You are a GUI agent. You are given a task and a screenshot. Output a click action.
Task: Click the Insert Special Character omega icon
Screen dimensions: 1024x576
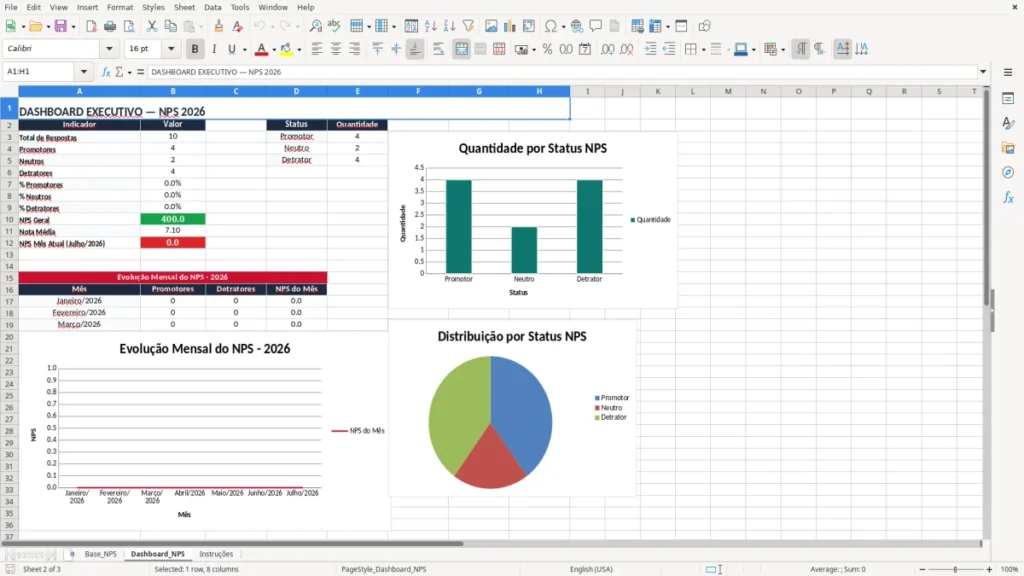pos(551,26)
